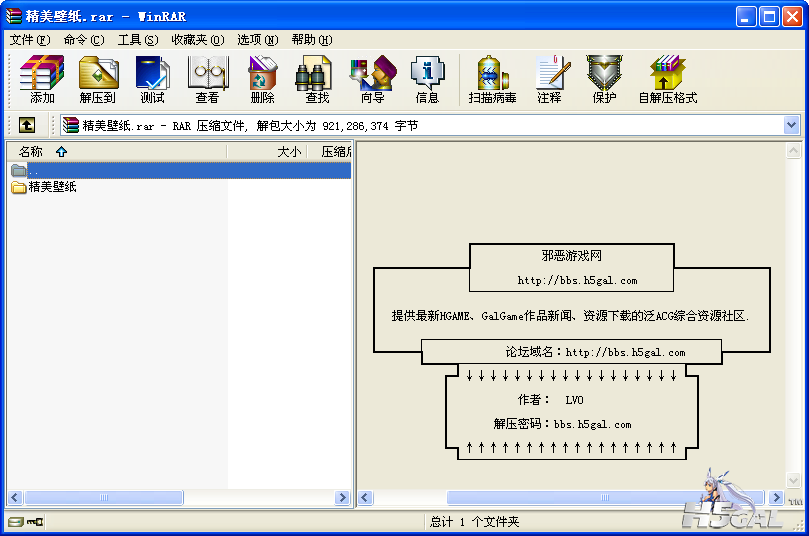Image resolution: width=809 pixels, height=536 pixels.
Task: Run 扫描病毒 (Virus Scan) tool
Action: (492, 79)
